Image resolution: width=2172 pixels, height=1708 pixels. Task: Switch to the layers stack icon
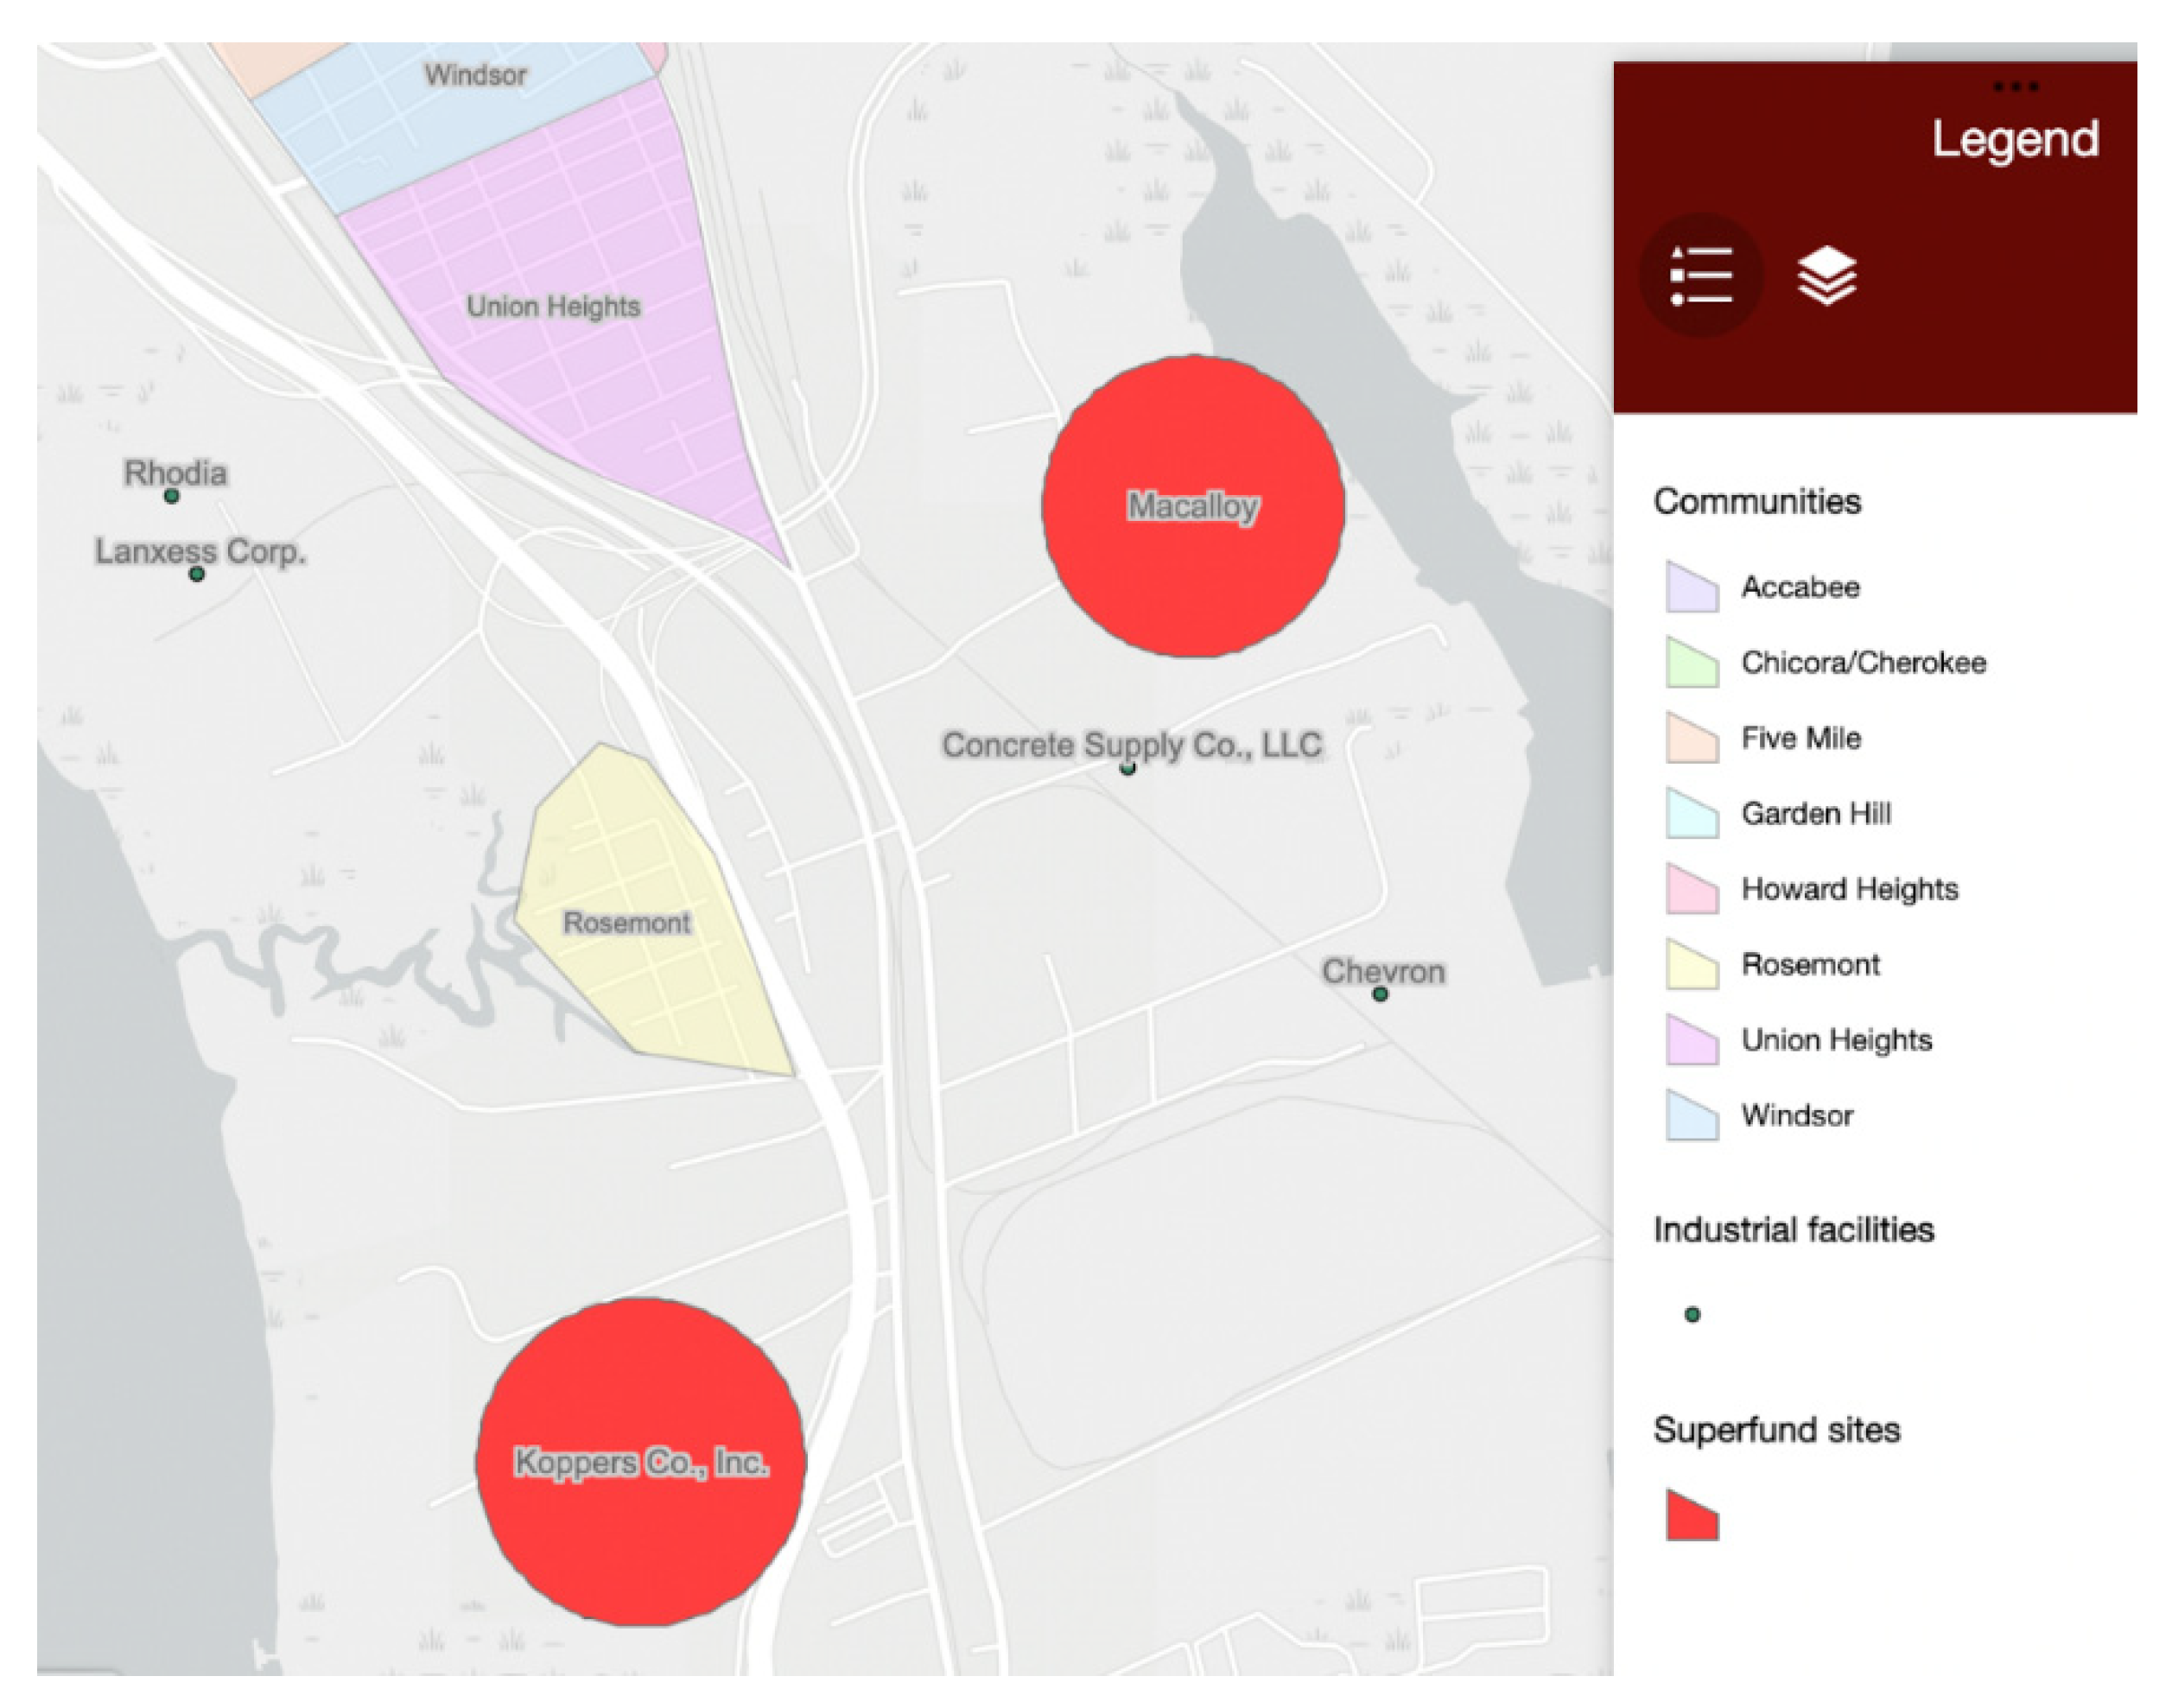[1826, 275]
